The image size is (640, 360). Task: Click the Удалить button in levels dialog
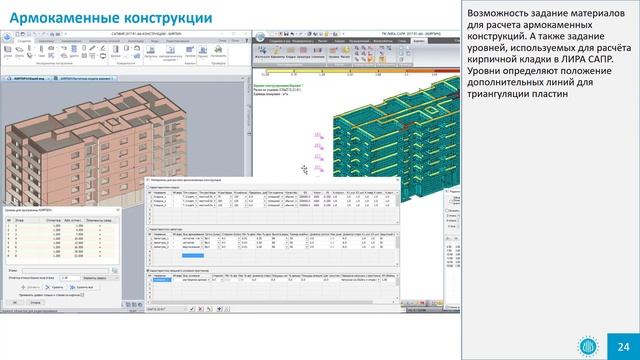pos(54,287)
